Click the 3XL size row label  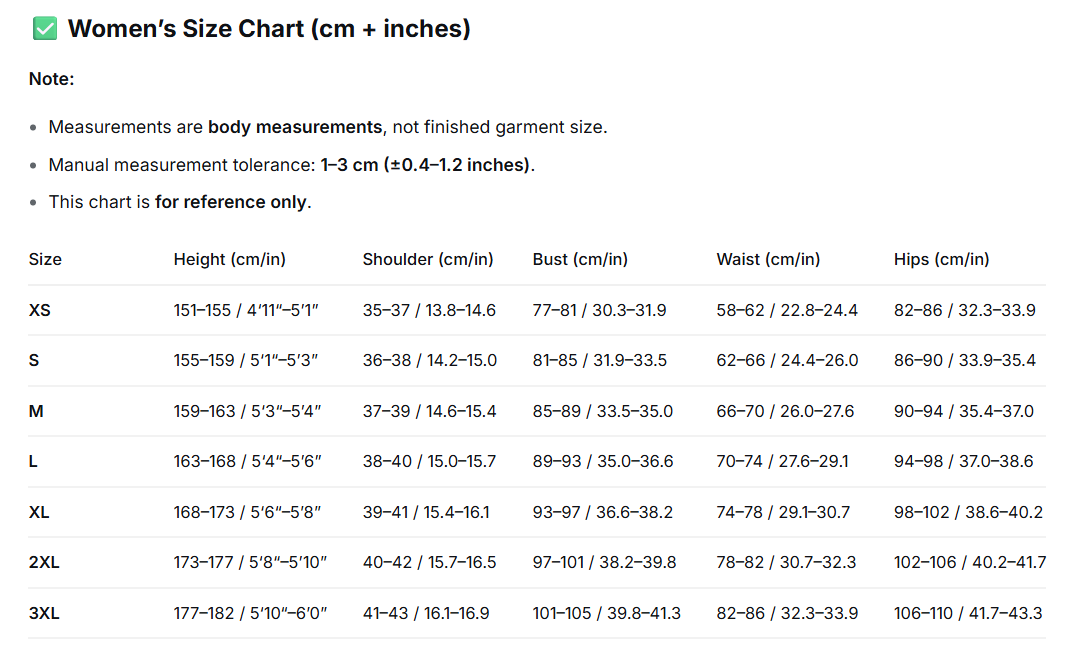(44, 613)
